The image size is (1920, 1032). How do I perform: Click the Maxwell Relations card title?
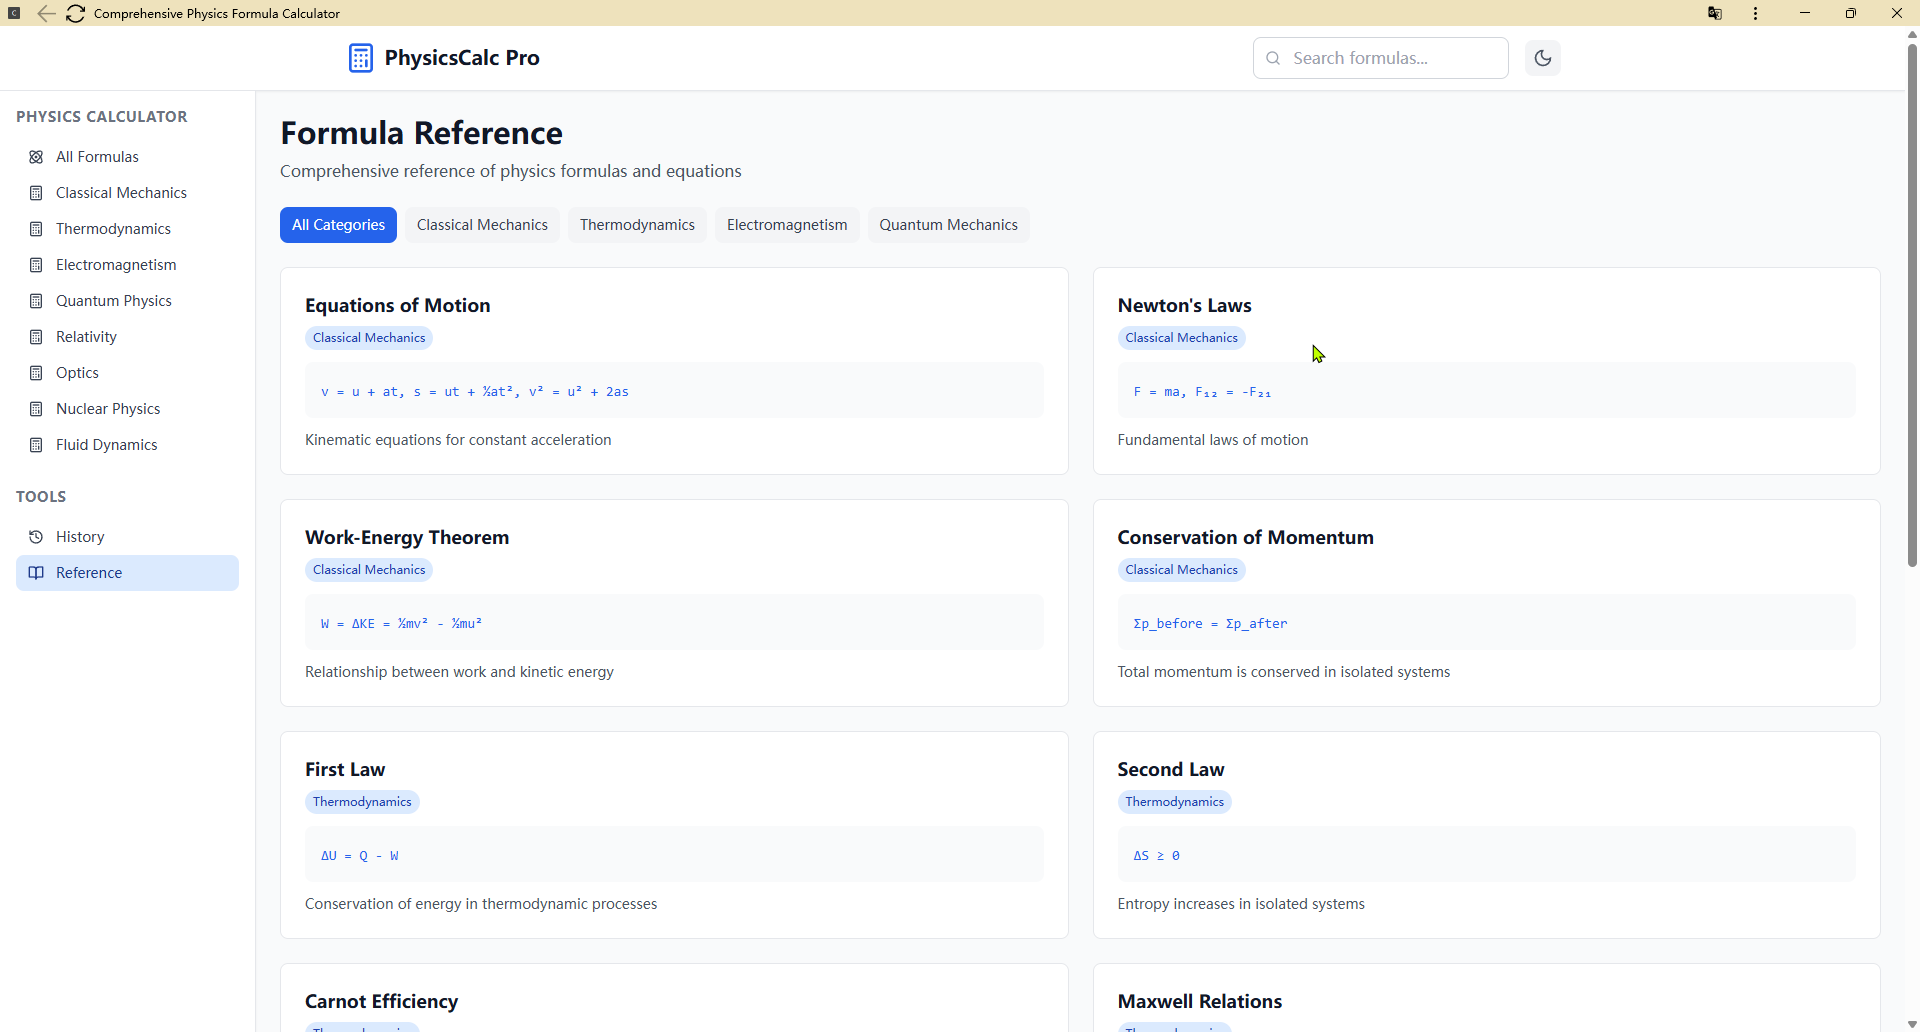(1199, 1001)
